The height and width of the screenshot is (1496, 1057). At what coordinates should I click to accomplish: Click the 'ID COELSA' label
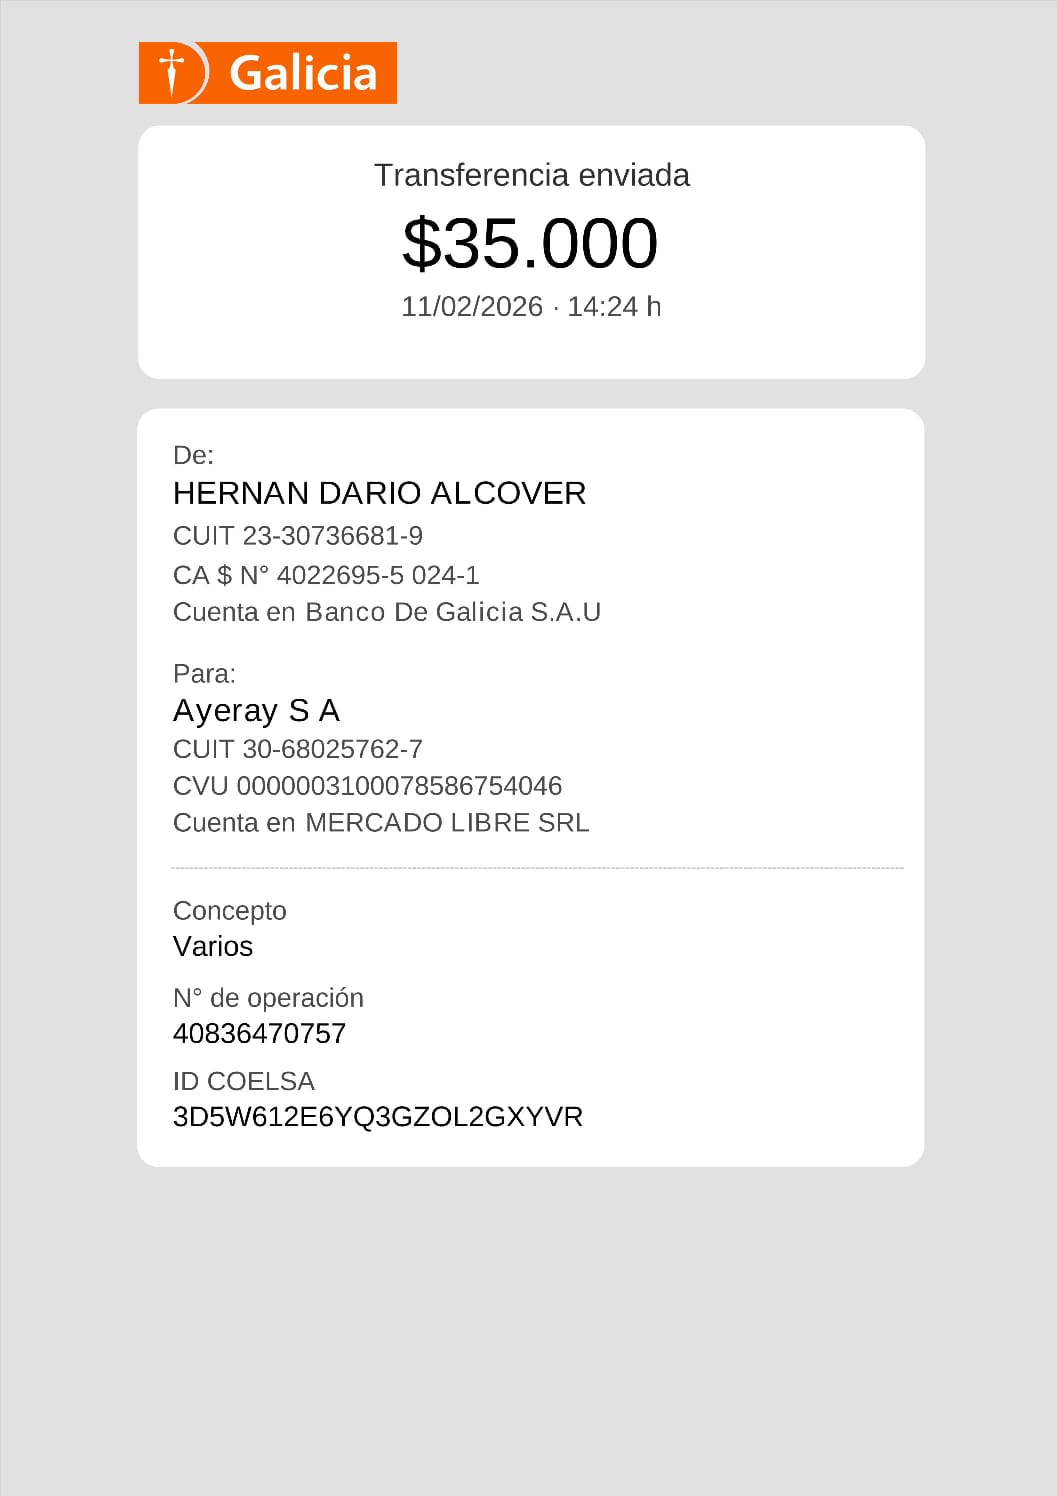pyautogui.click(x=244, y=1081)
